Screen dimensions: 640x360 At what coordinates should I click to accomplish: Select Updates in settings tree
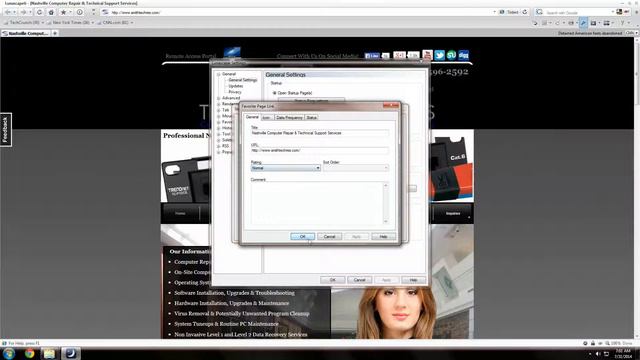point(236,86)
